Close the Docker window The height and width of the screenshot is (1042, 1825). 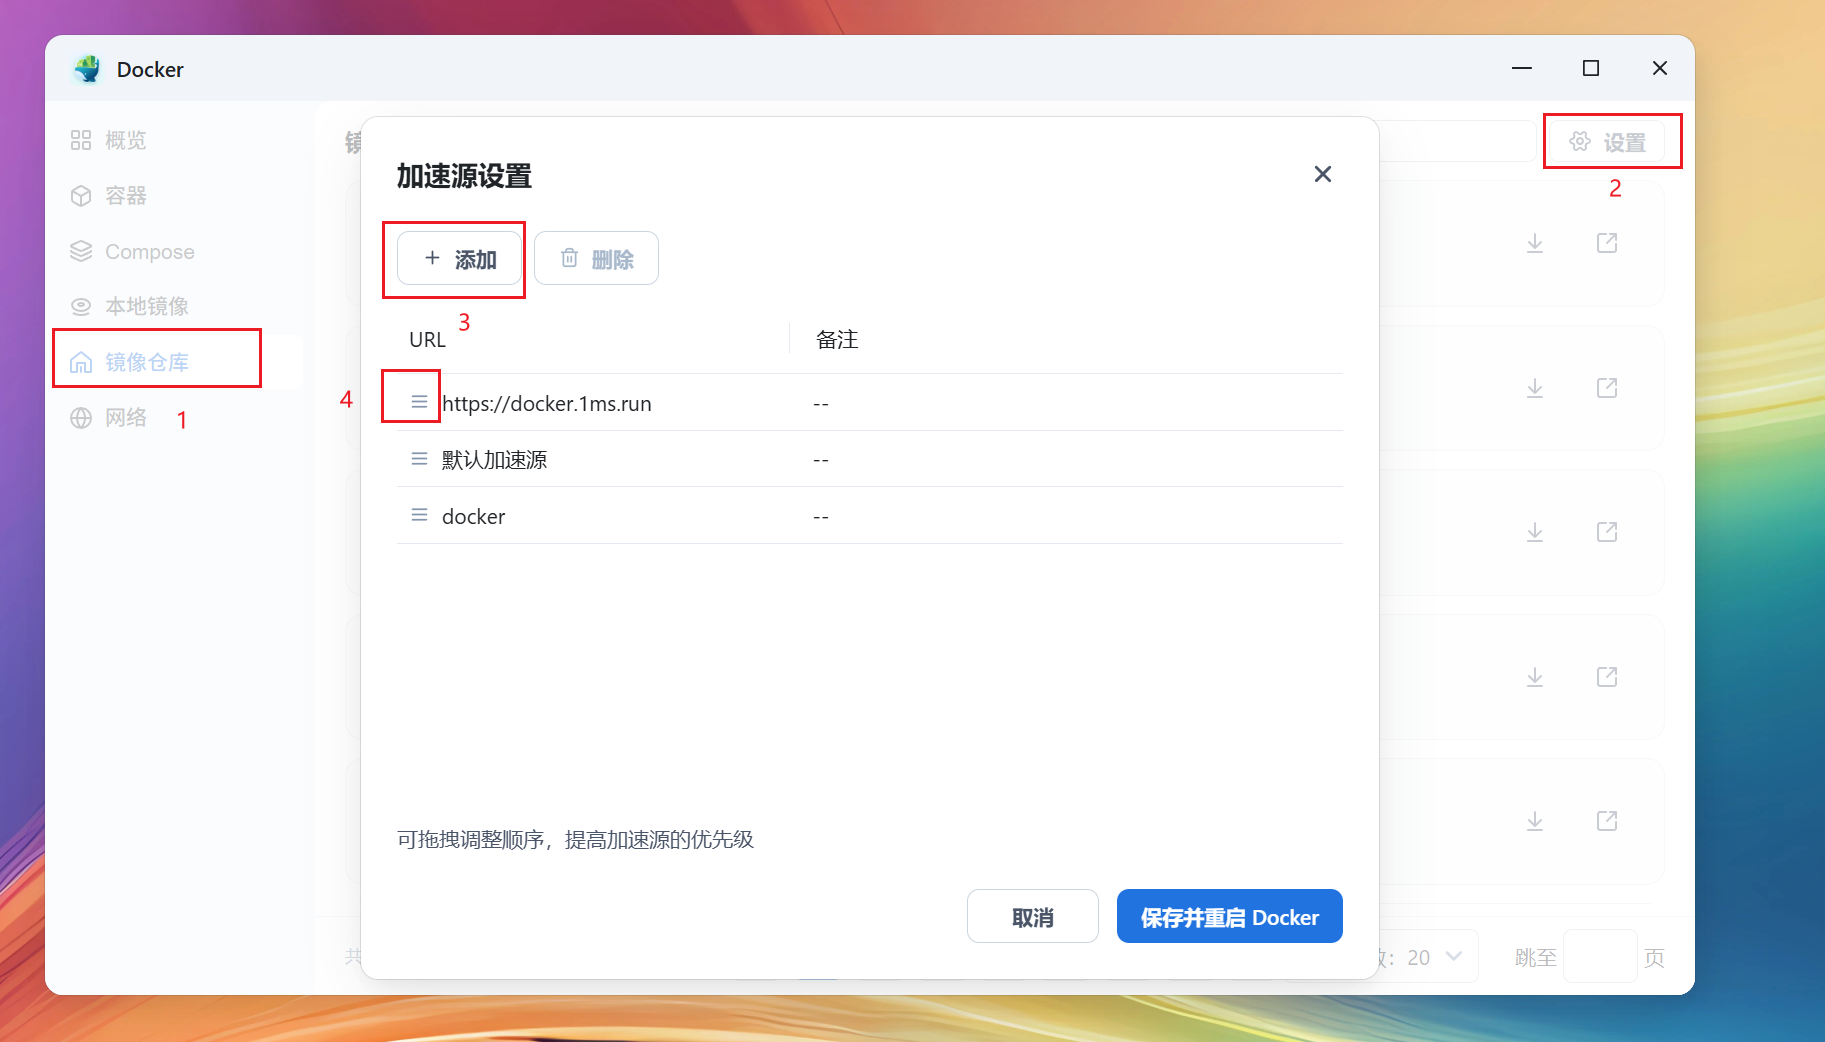[x=1660, y=68]
